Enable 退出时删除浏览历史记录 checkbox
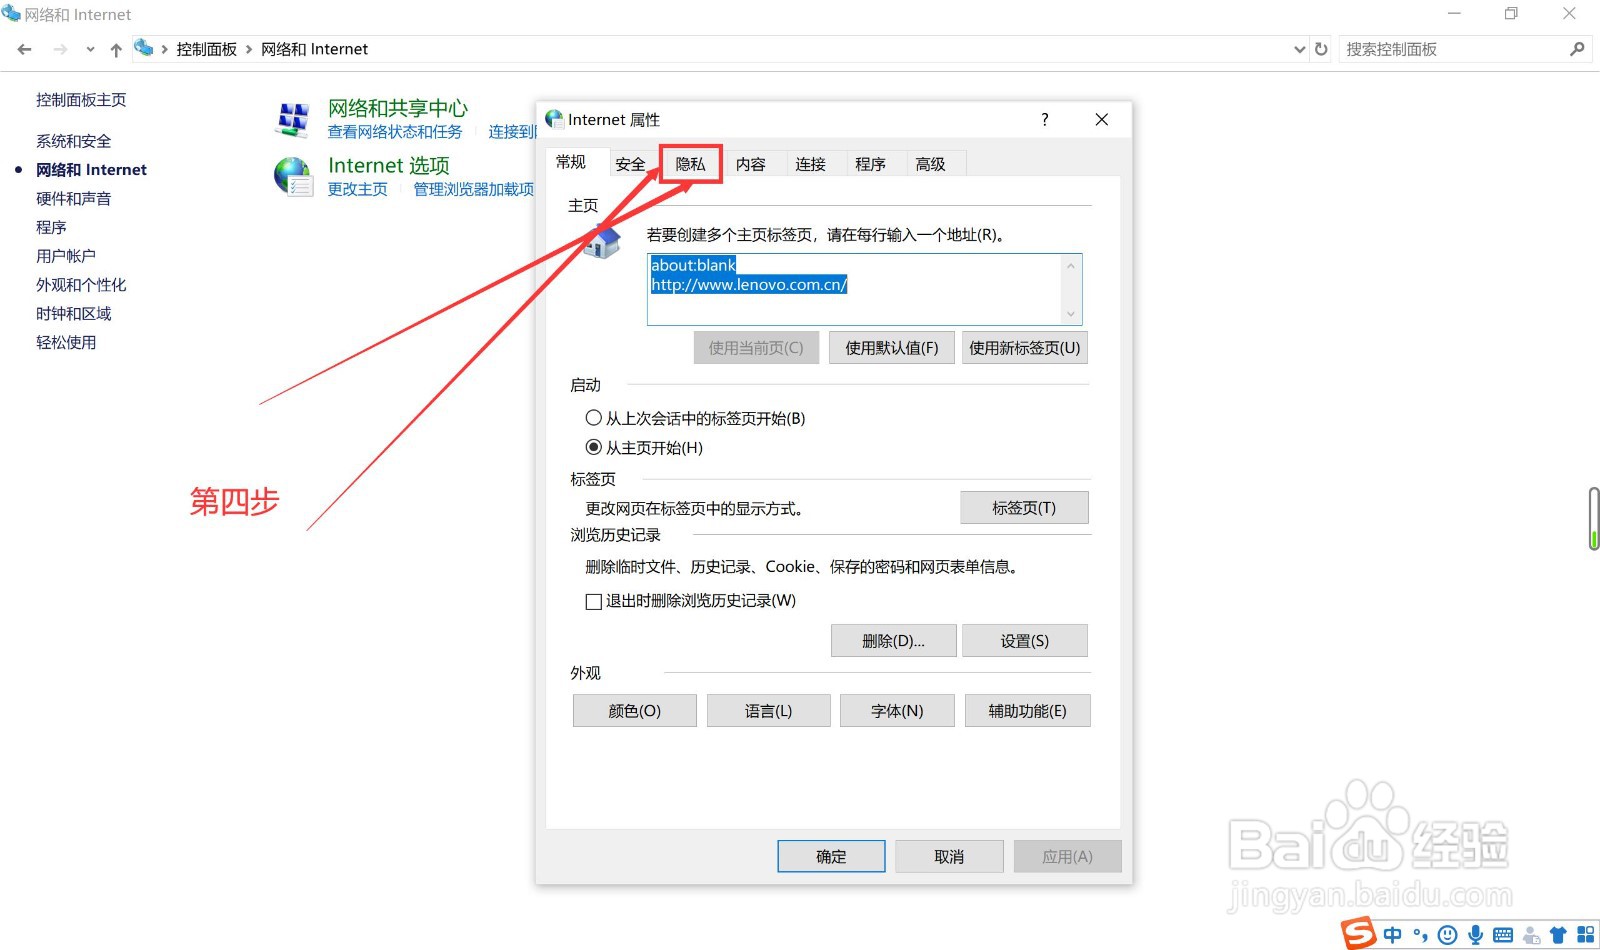Viewport: 1600px width, 950px height. click(x=593, y=601)
